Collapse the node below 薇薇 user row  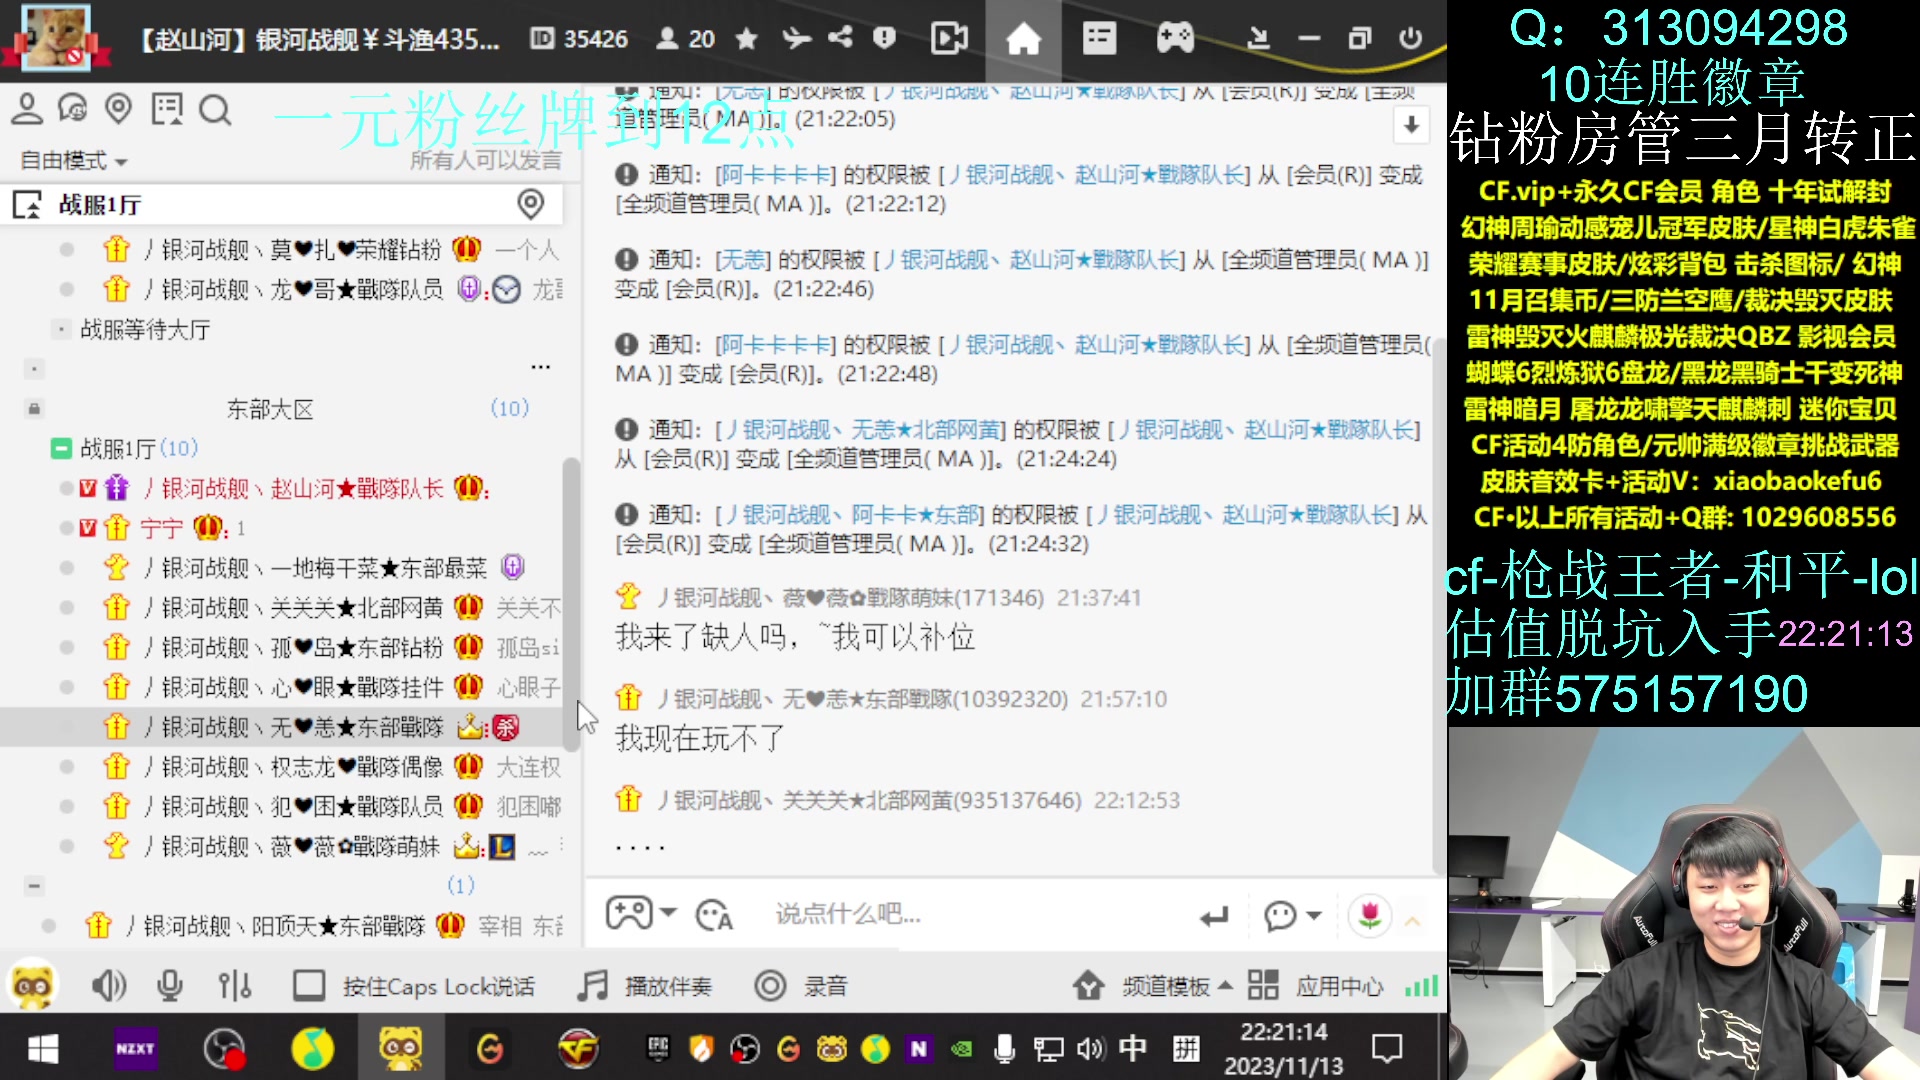point(34,886)
